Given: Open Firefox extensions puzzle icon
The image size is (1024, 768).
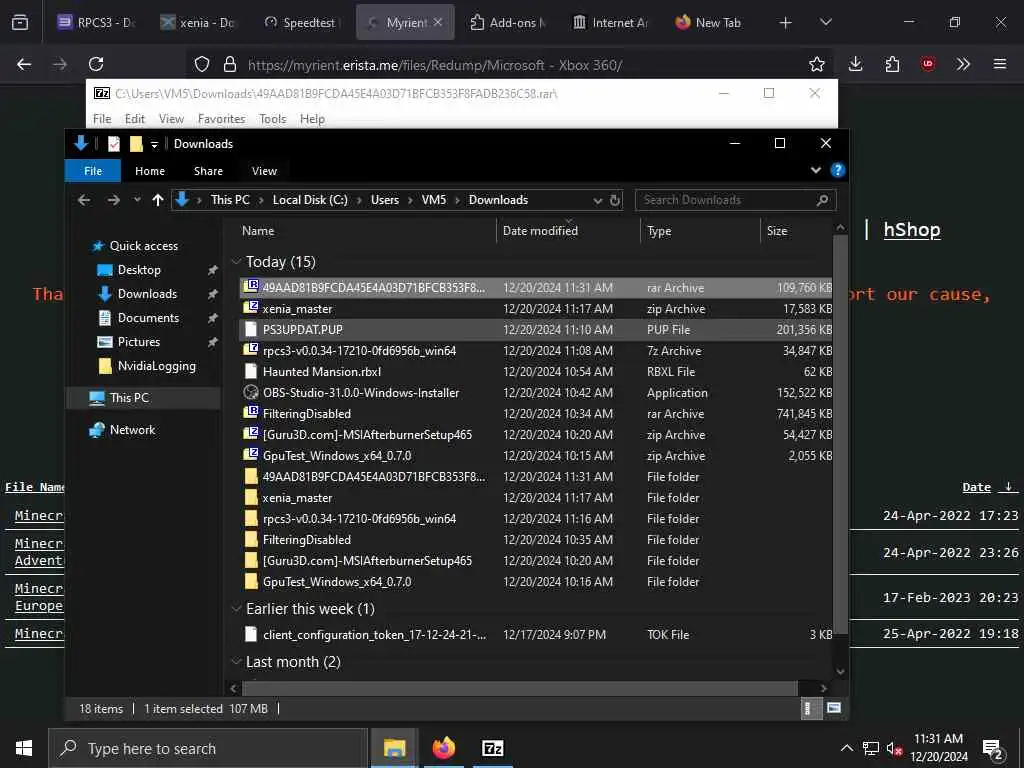Looking at the screenshot, I should point(892,64).
